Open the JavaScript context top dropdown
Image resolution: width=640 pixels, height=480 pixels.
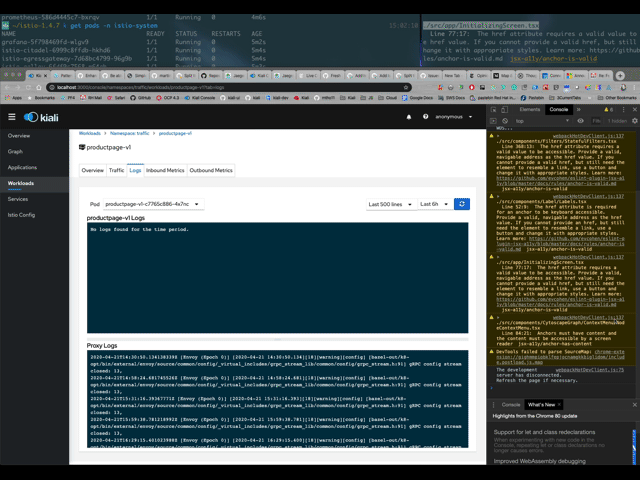point(542,121)
